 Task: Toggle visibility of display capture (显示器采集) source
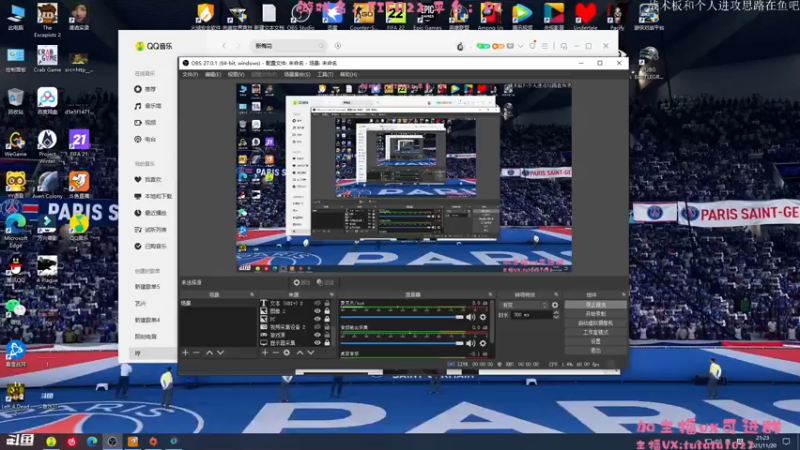tap(317, 343)
